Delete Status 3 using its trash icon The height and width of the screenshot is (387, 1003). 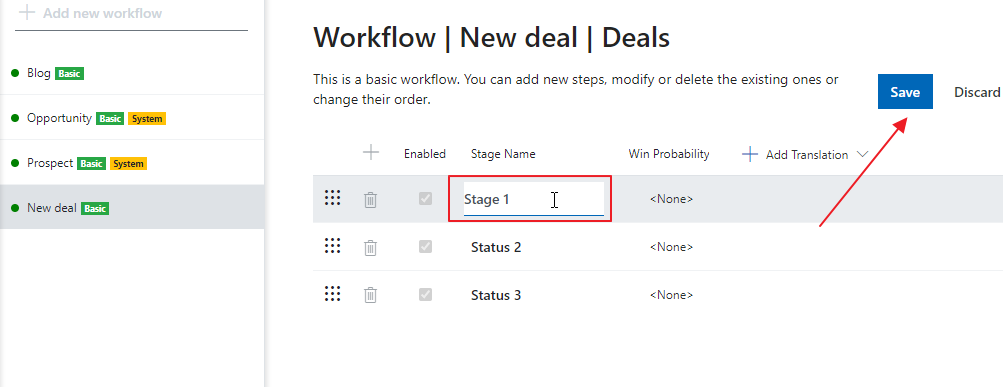tap(370, 295)
